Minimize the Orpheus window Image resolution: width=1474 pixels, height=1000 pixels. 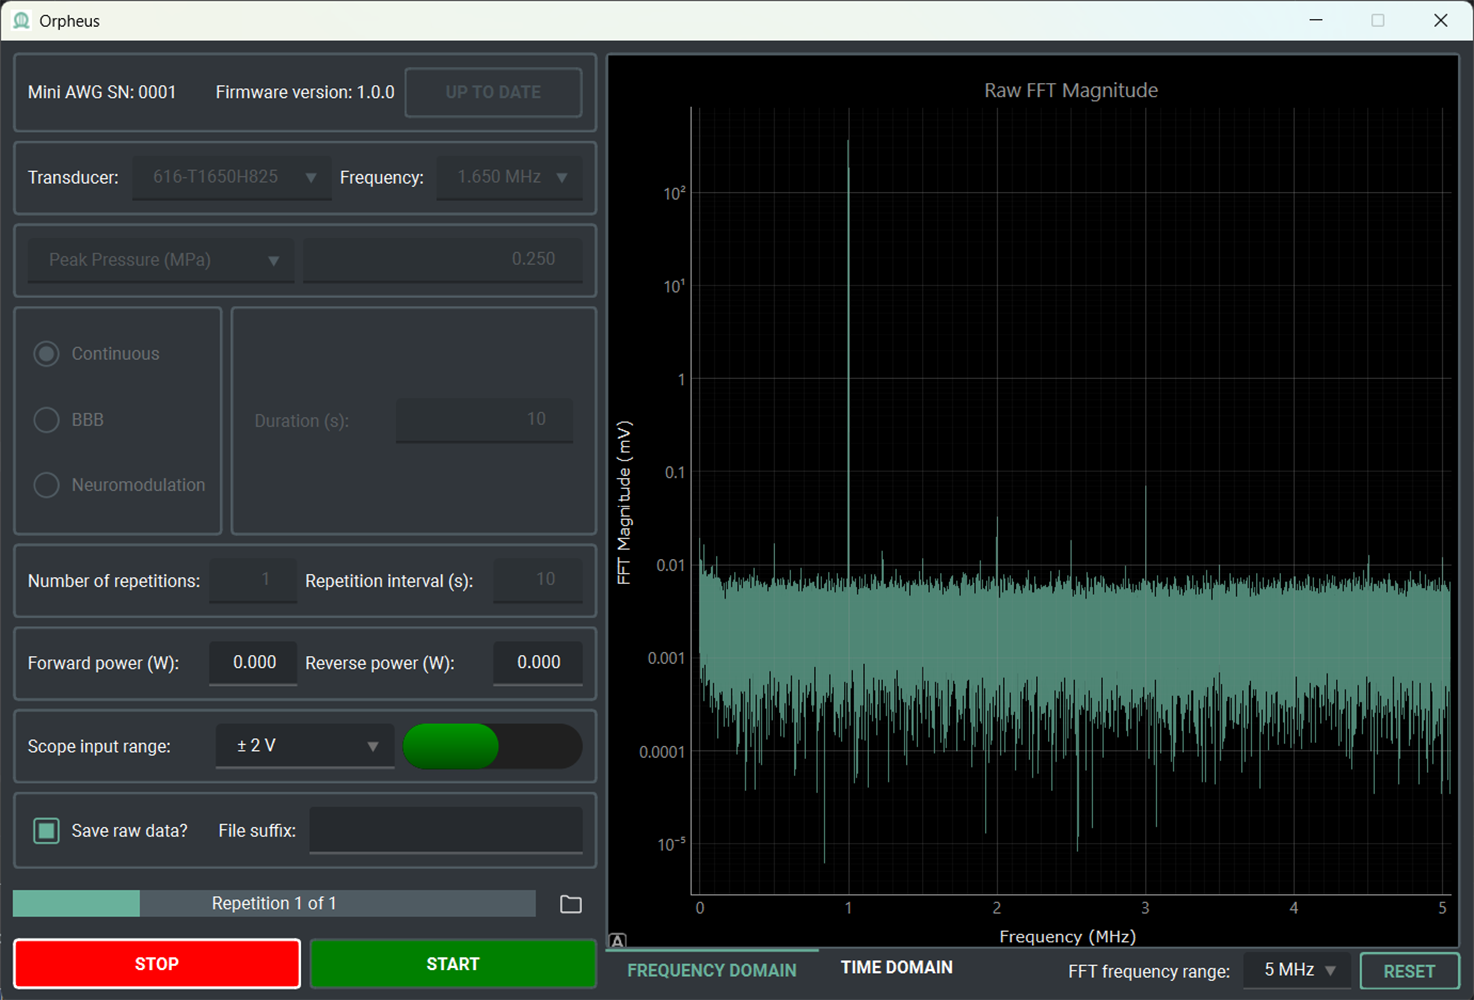[1316, 20]
